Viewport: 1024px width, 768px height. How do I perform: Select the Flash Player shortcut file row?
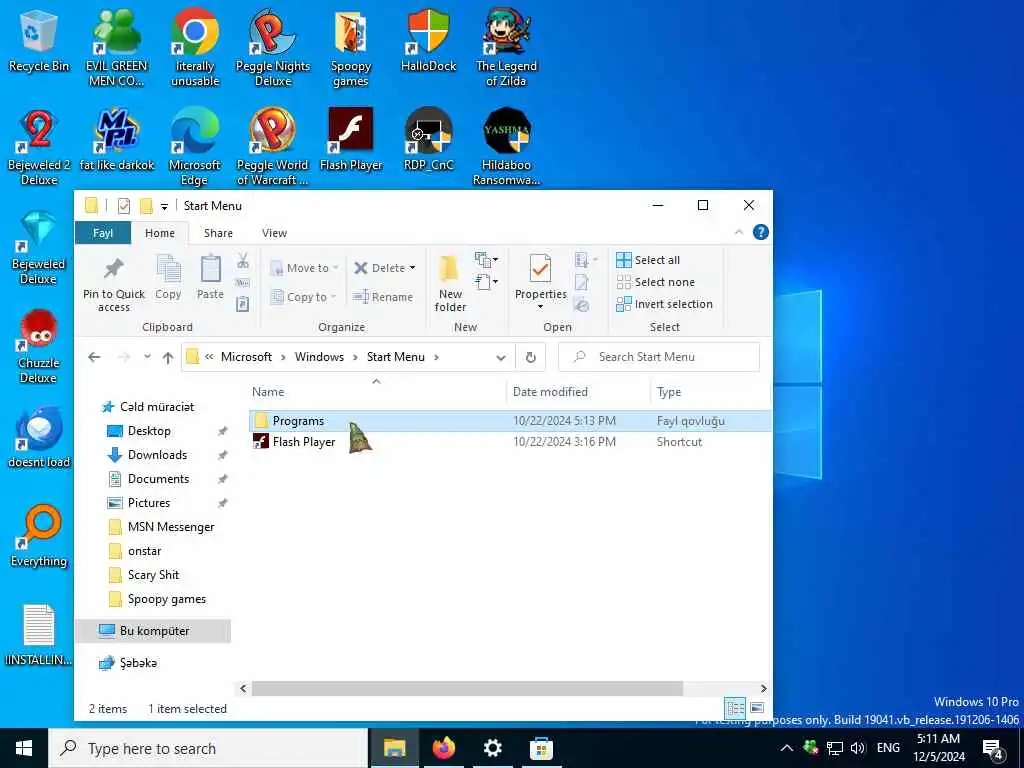tap(510, 442)
